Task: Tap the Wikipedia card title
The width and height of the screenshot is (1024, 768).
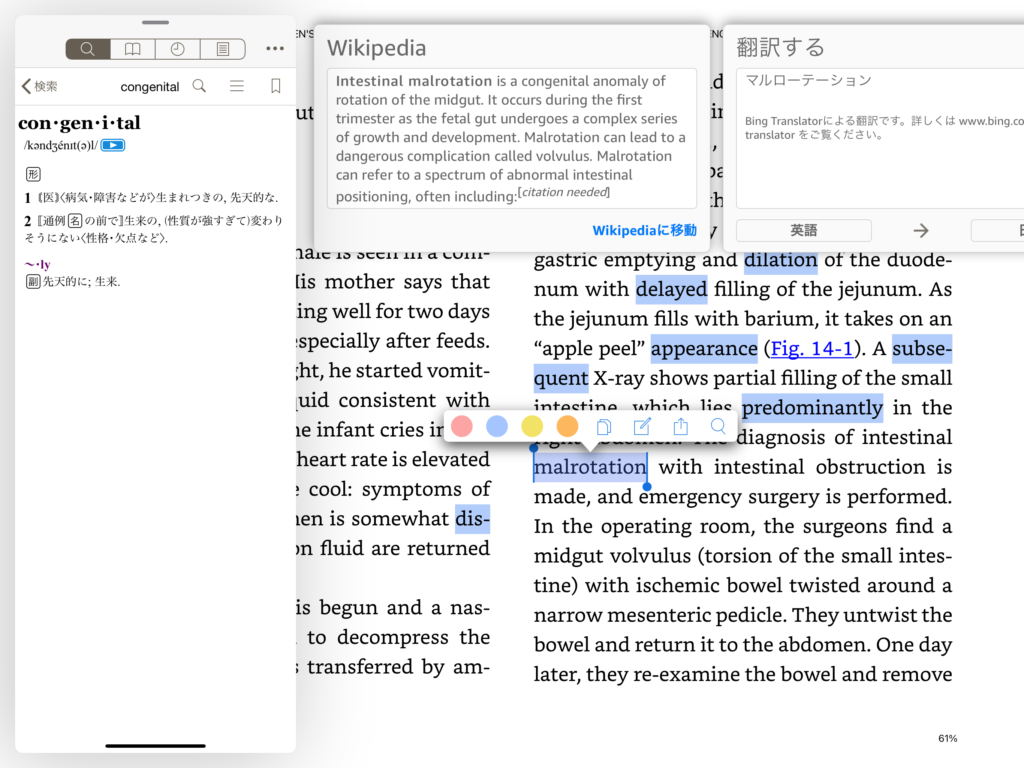Action: [x=376, y=48]
